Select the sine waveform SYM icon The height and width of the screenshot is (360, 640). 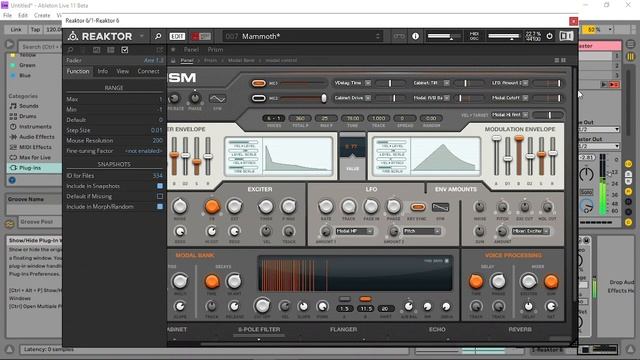[x=217, y=99]
